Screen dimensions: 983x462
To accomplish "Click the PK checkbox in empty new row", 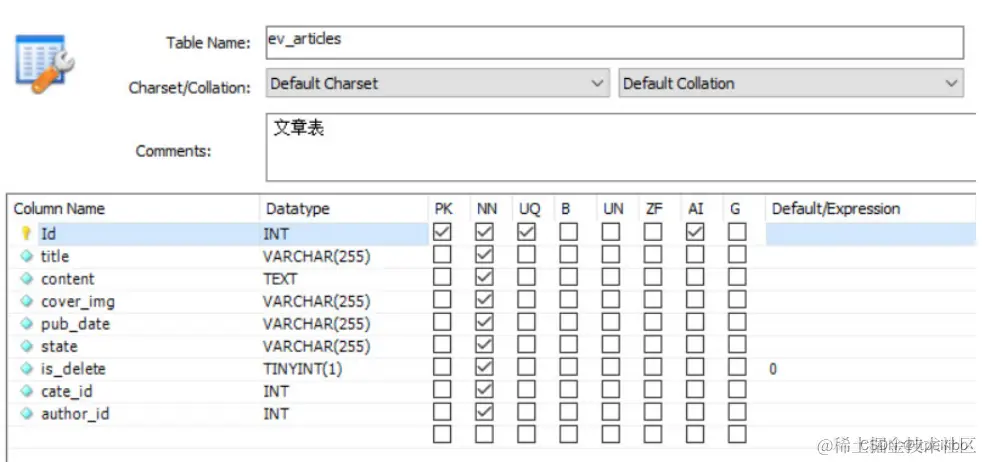I will pos(442,434).
